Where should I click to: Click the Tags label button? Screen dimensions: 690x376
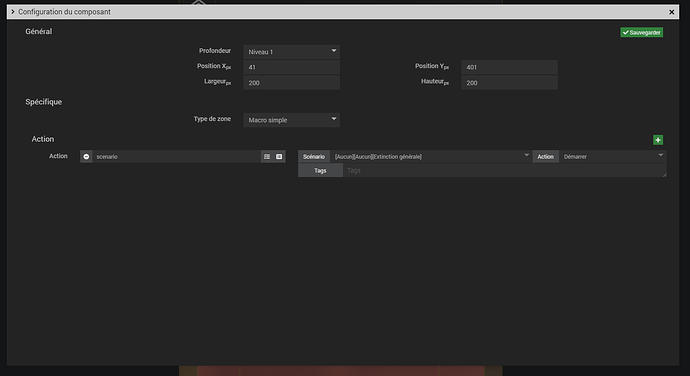click(320, 170)
